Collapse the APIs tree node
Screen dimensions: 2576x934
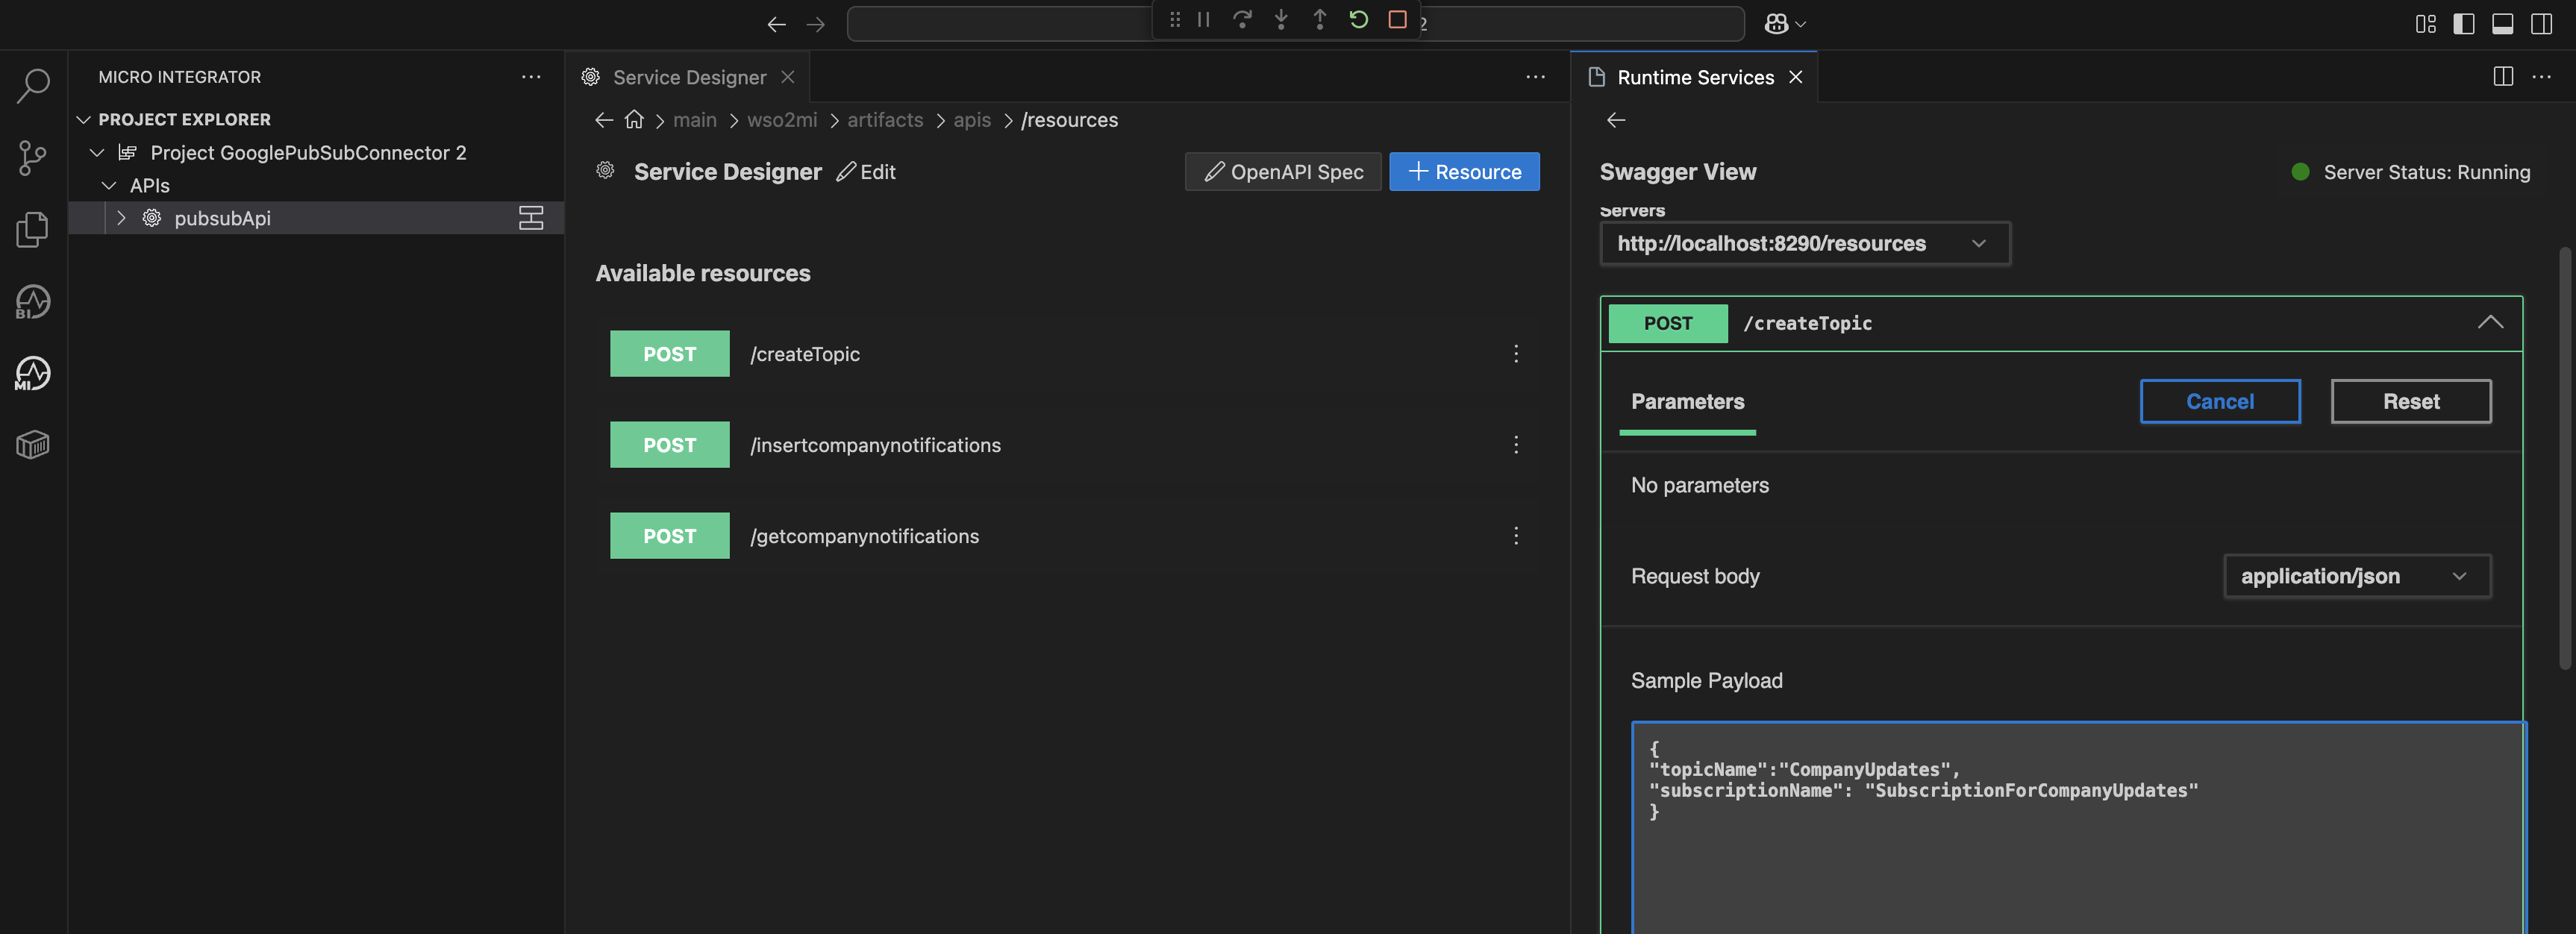(x=109, y=185)
